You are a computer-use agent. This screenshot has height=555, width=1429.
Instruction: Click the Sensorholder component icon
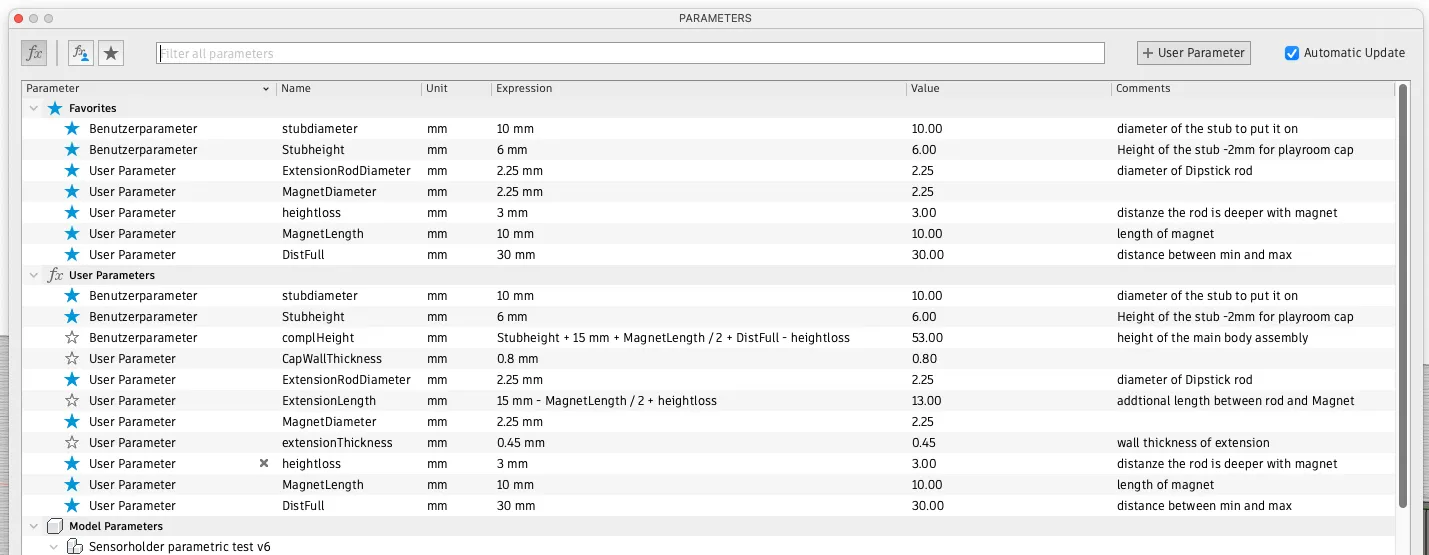click(x=74, y=547)
